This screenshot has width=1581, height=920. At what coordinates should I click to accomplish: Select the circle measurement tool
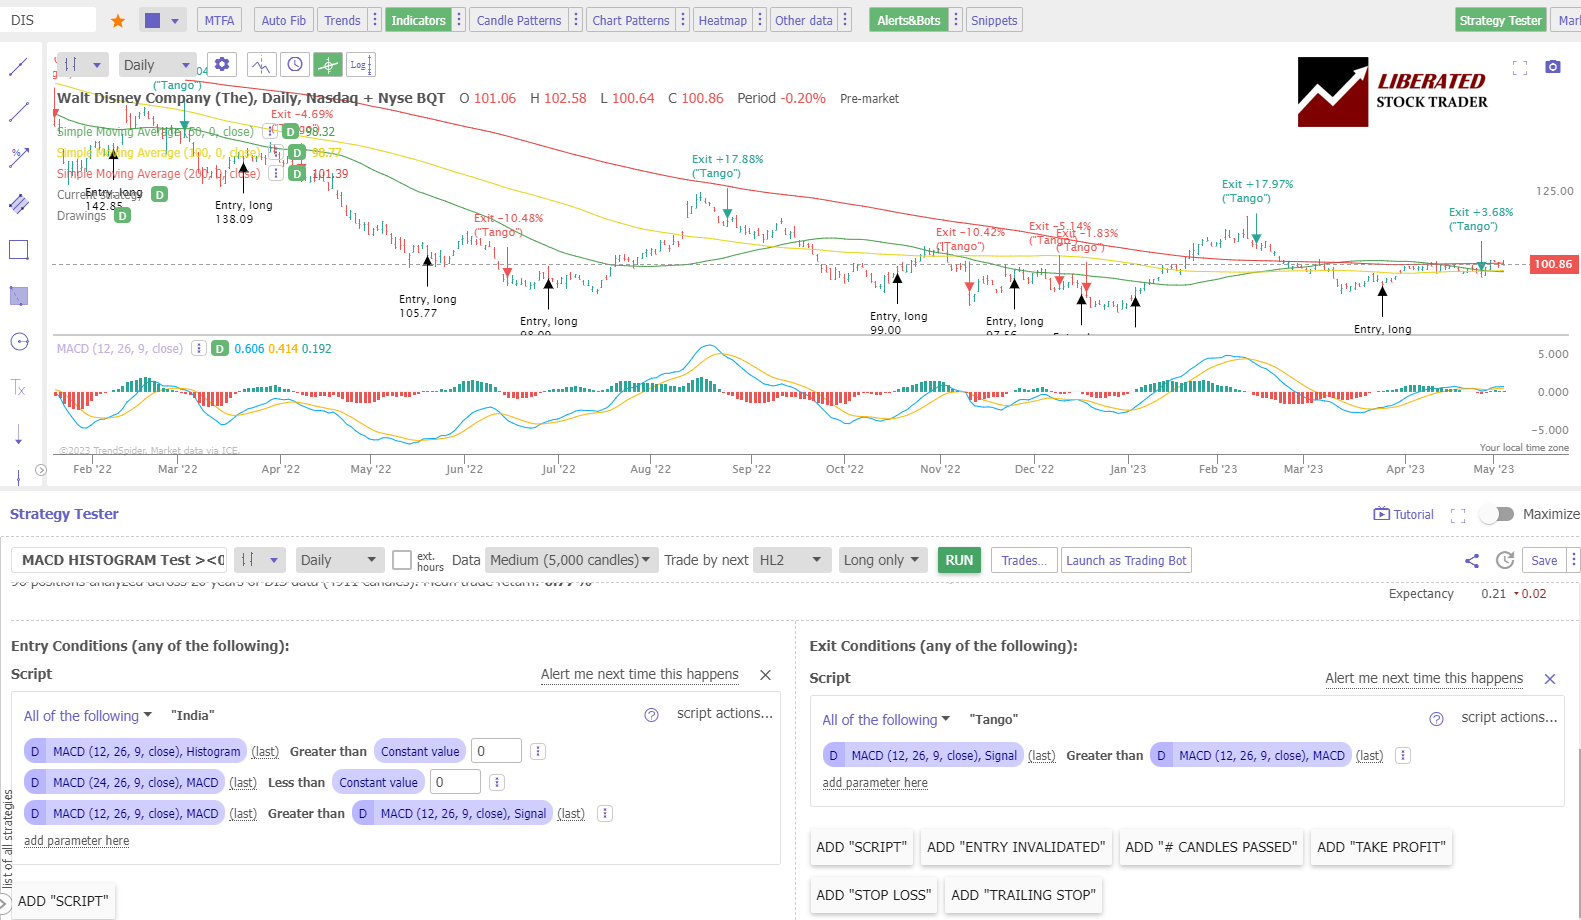pos(18,341)
